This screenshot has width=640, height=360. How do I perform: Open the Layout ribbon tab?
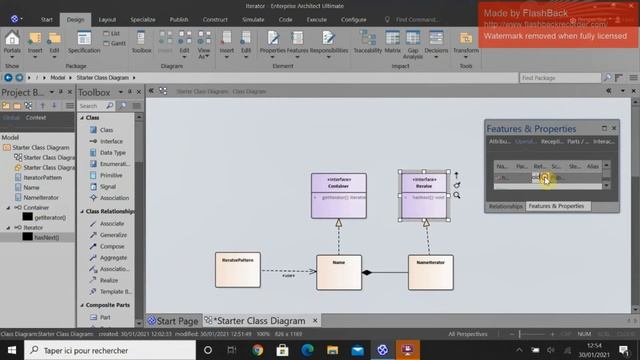pos(107,20)
